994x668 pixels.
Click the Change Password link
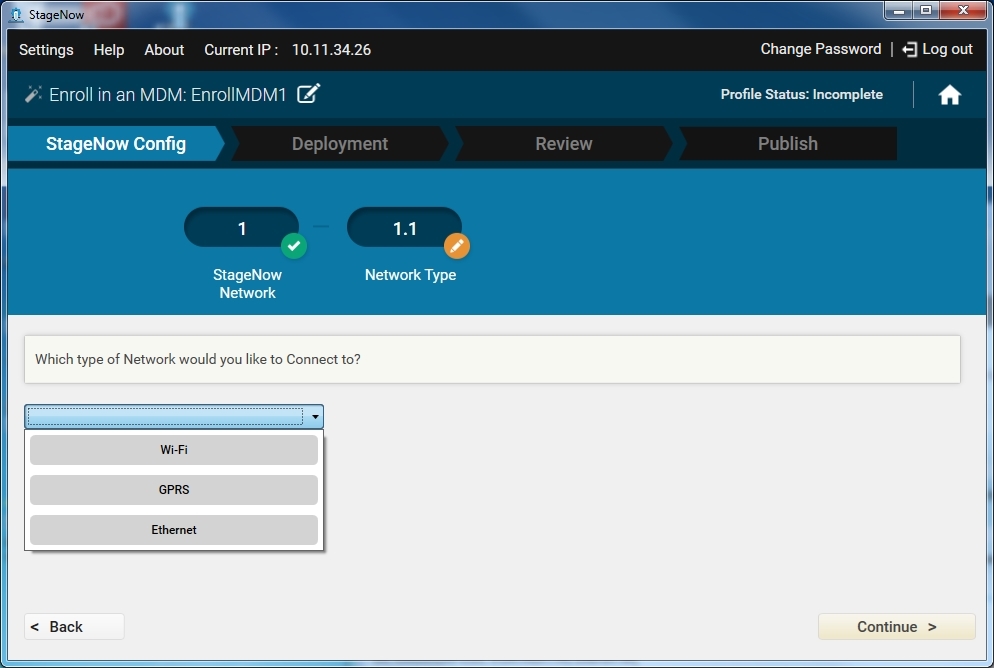(820, 49)
